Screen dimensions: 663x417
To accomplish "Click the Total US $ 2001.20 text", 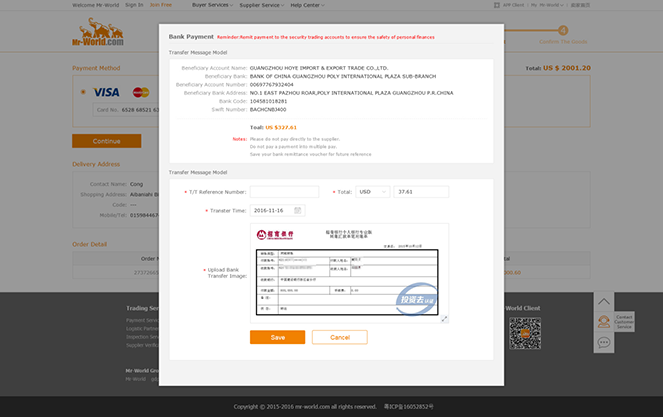I will [558, 68].
